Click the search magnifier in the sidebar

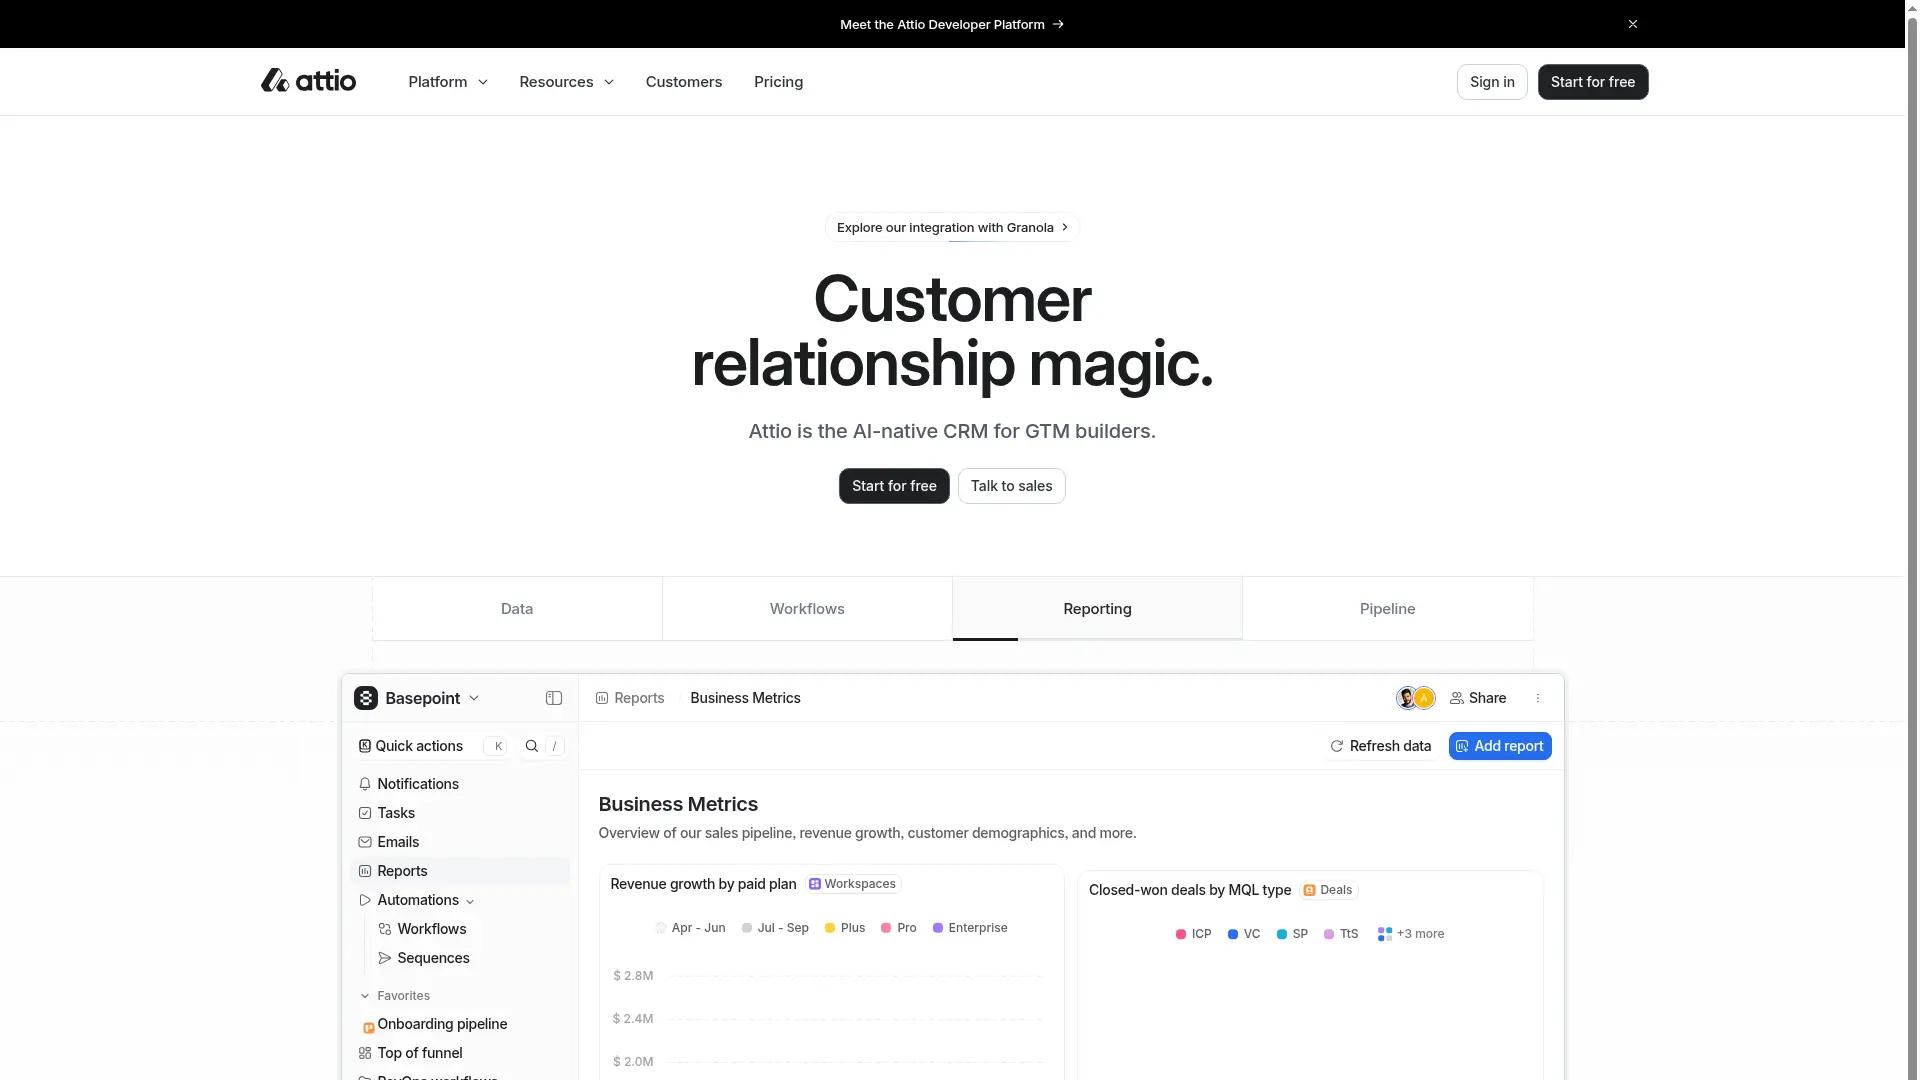pyautogui.click(x=531, y=746)
